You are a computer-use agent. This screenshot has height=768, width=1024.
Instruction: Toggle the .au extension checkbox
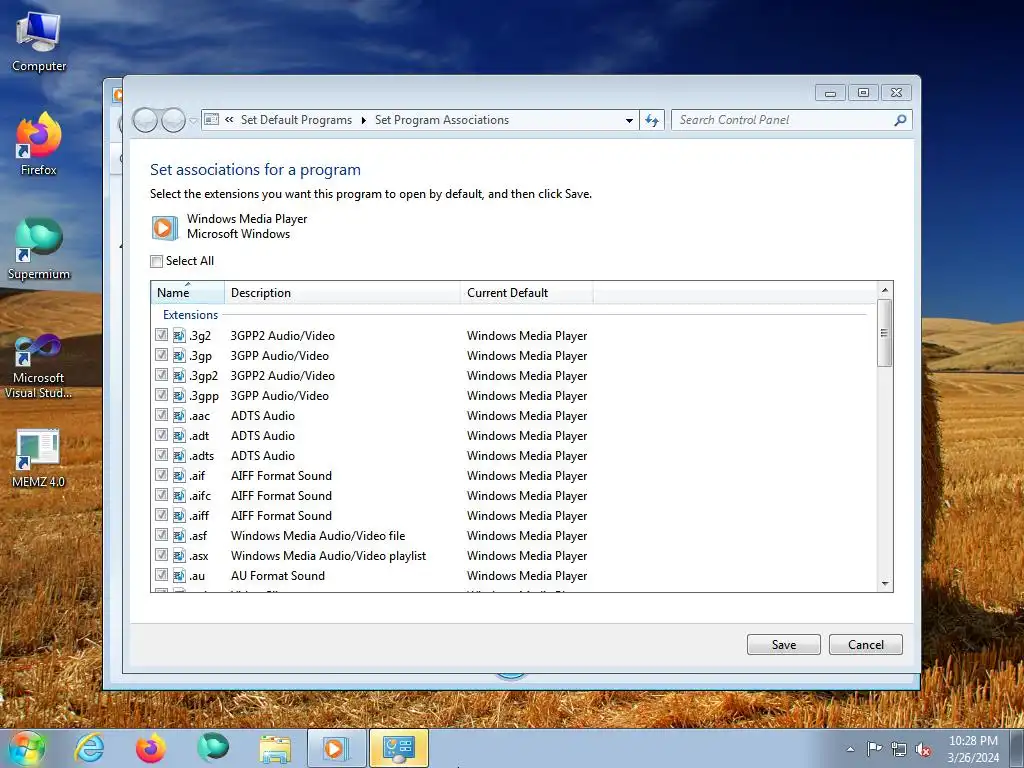161,575
